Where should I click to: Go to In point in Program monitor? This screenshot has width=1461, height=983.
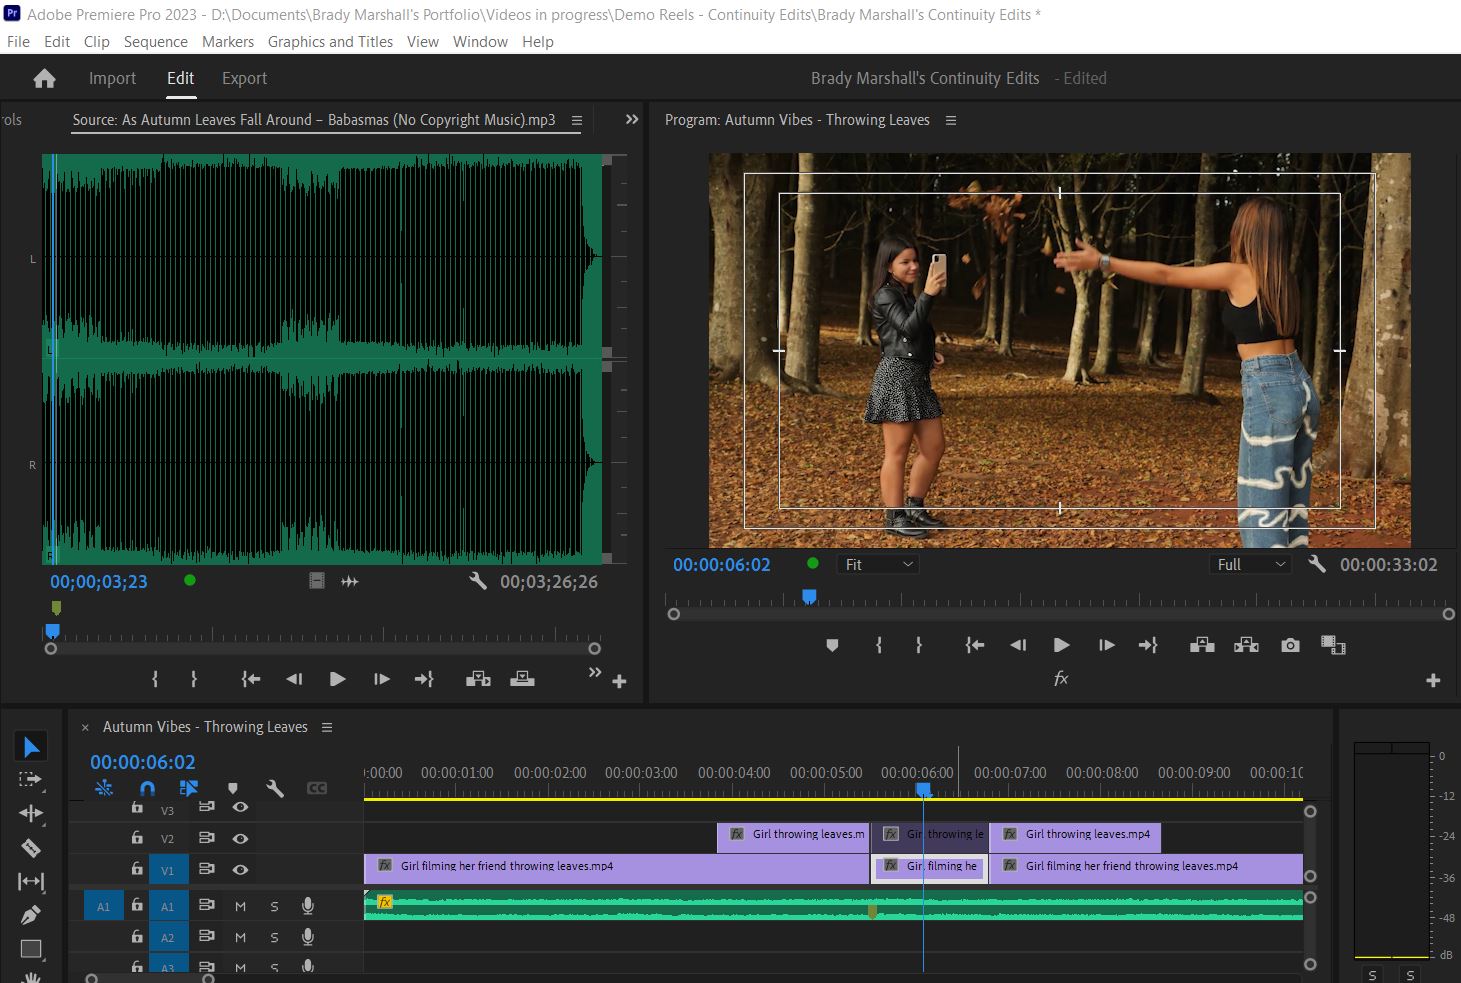tap(974, 645)
